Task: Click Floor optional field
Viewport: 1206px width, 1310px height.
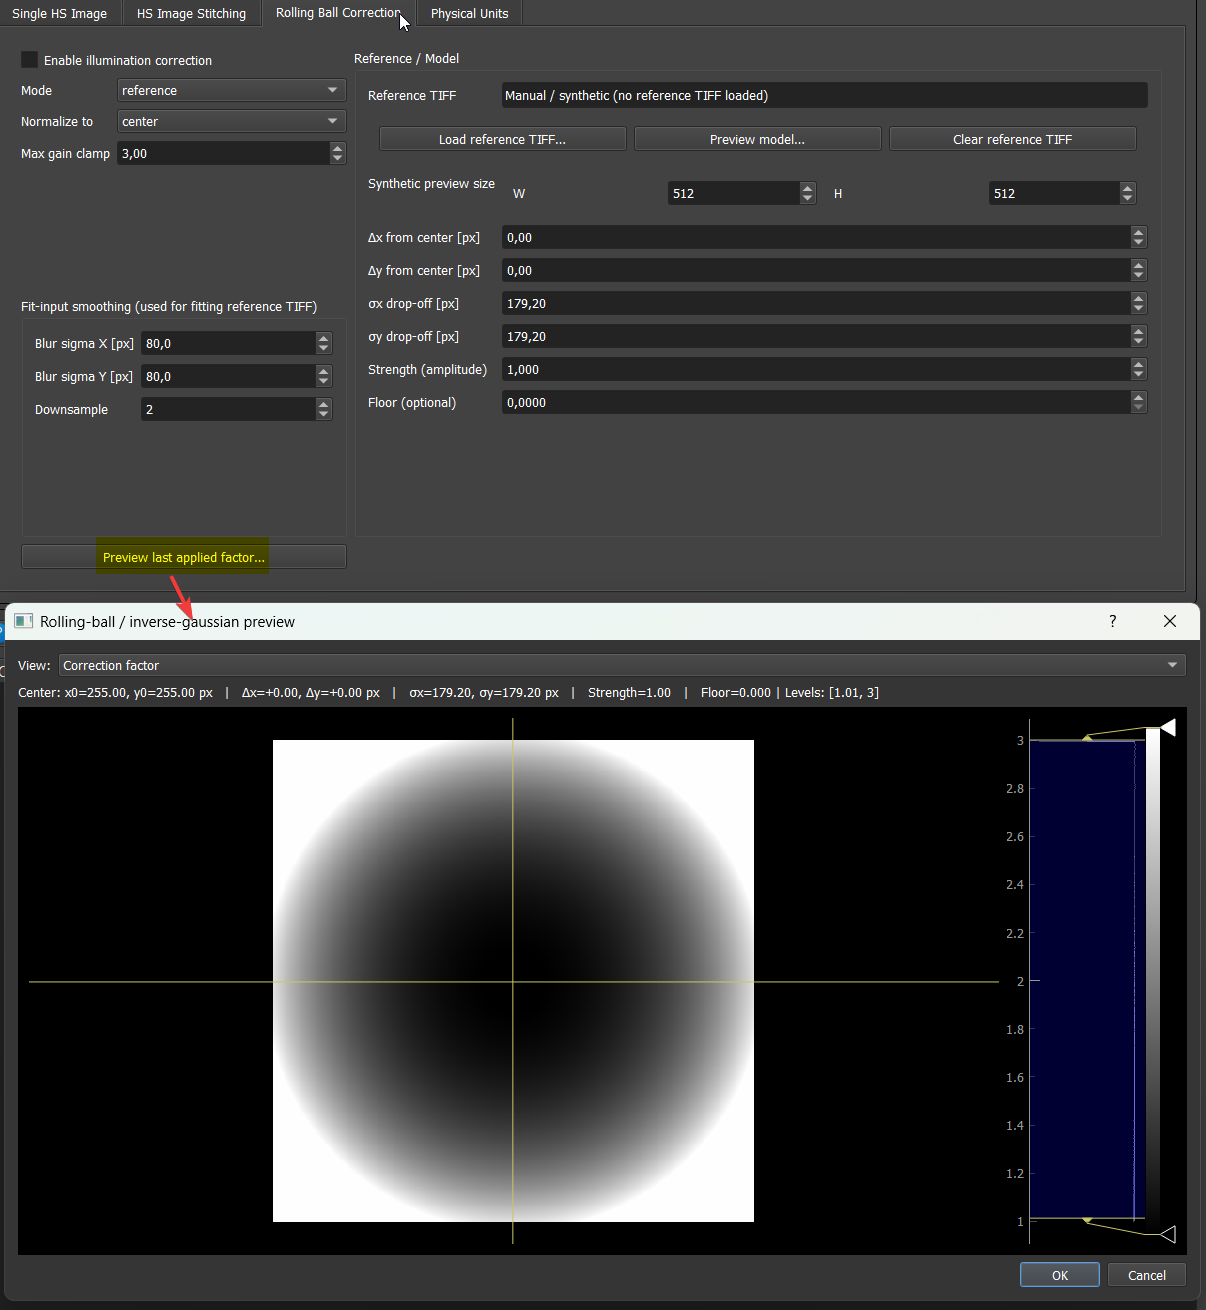Action: point(816,402)
